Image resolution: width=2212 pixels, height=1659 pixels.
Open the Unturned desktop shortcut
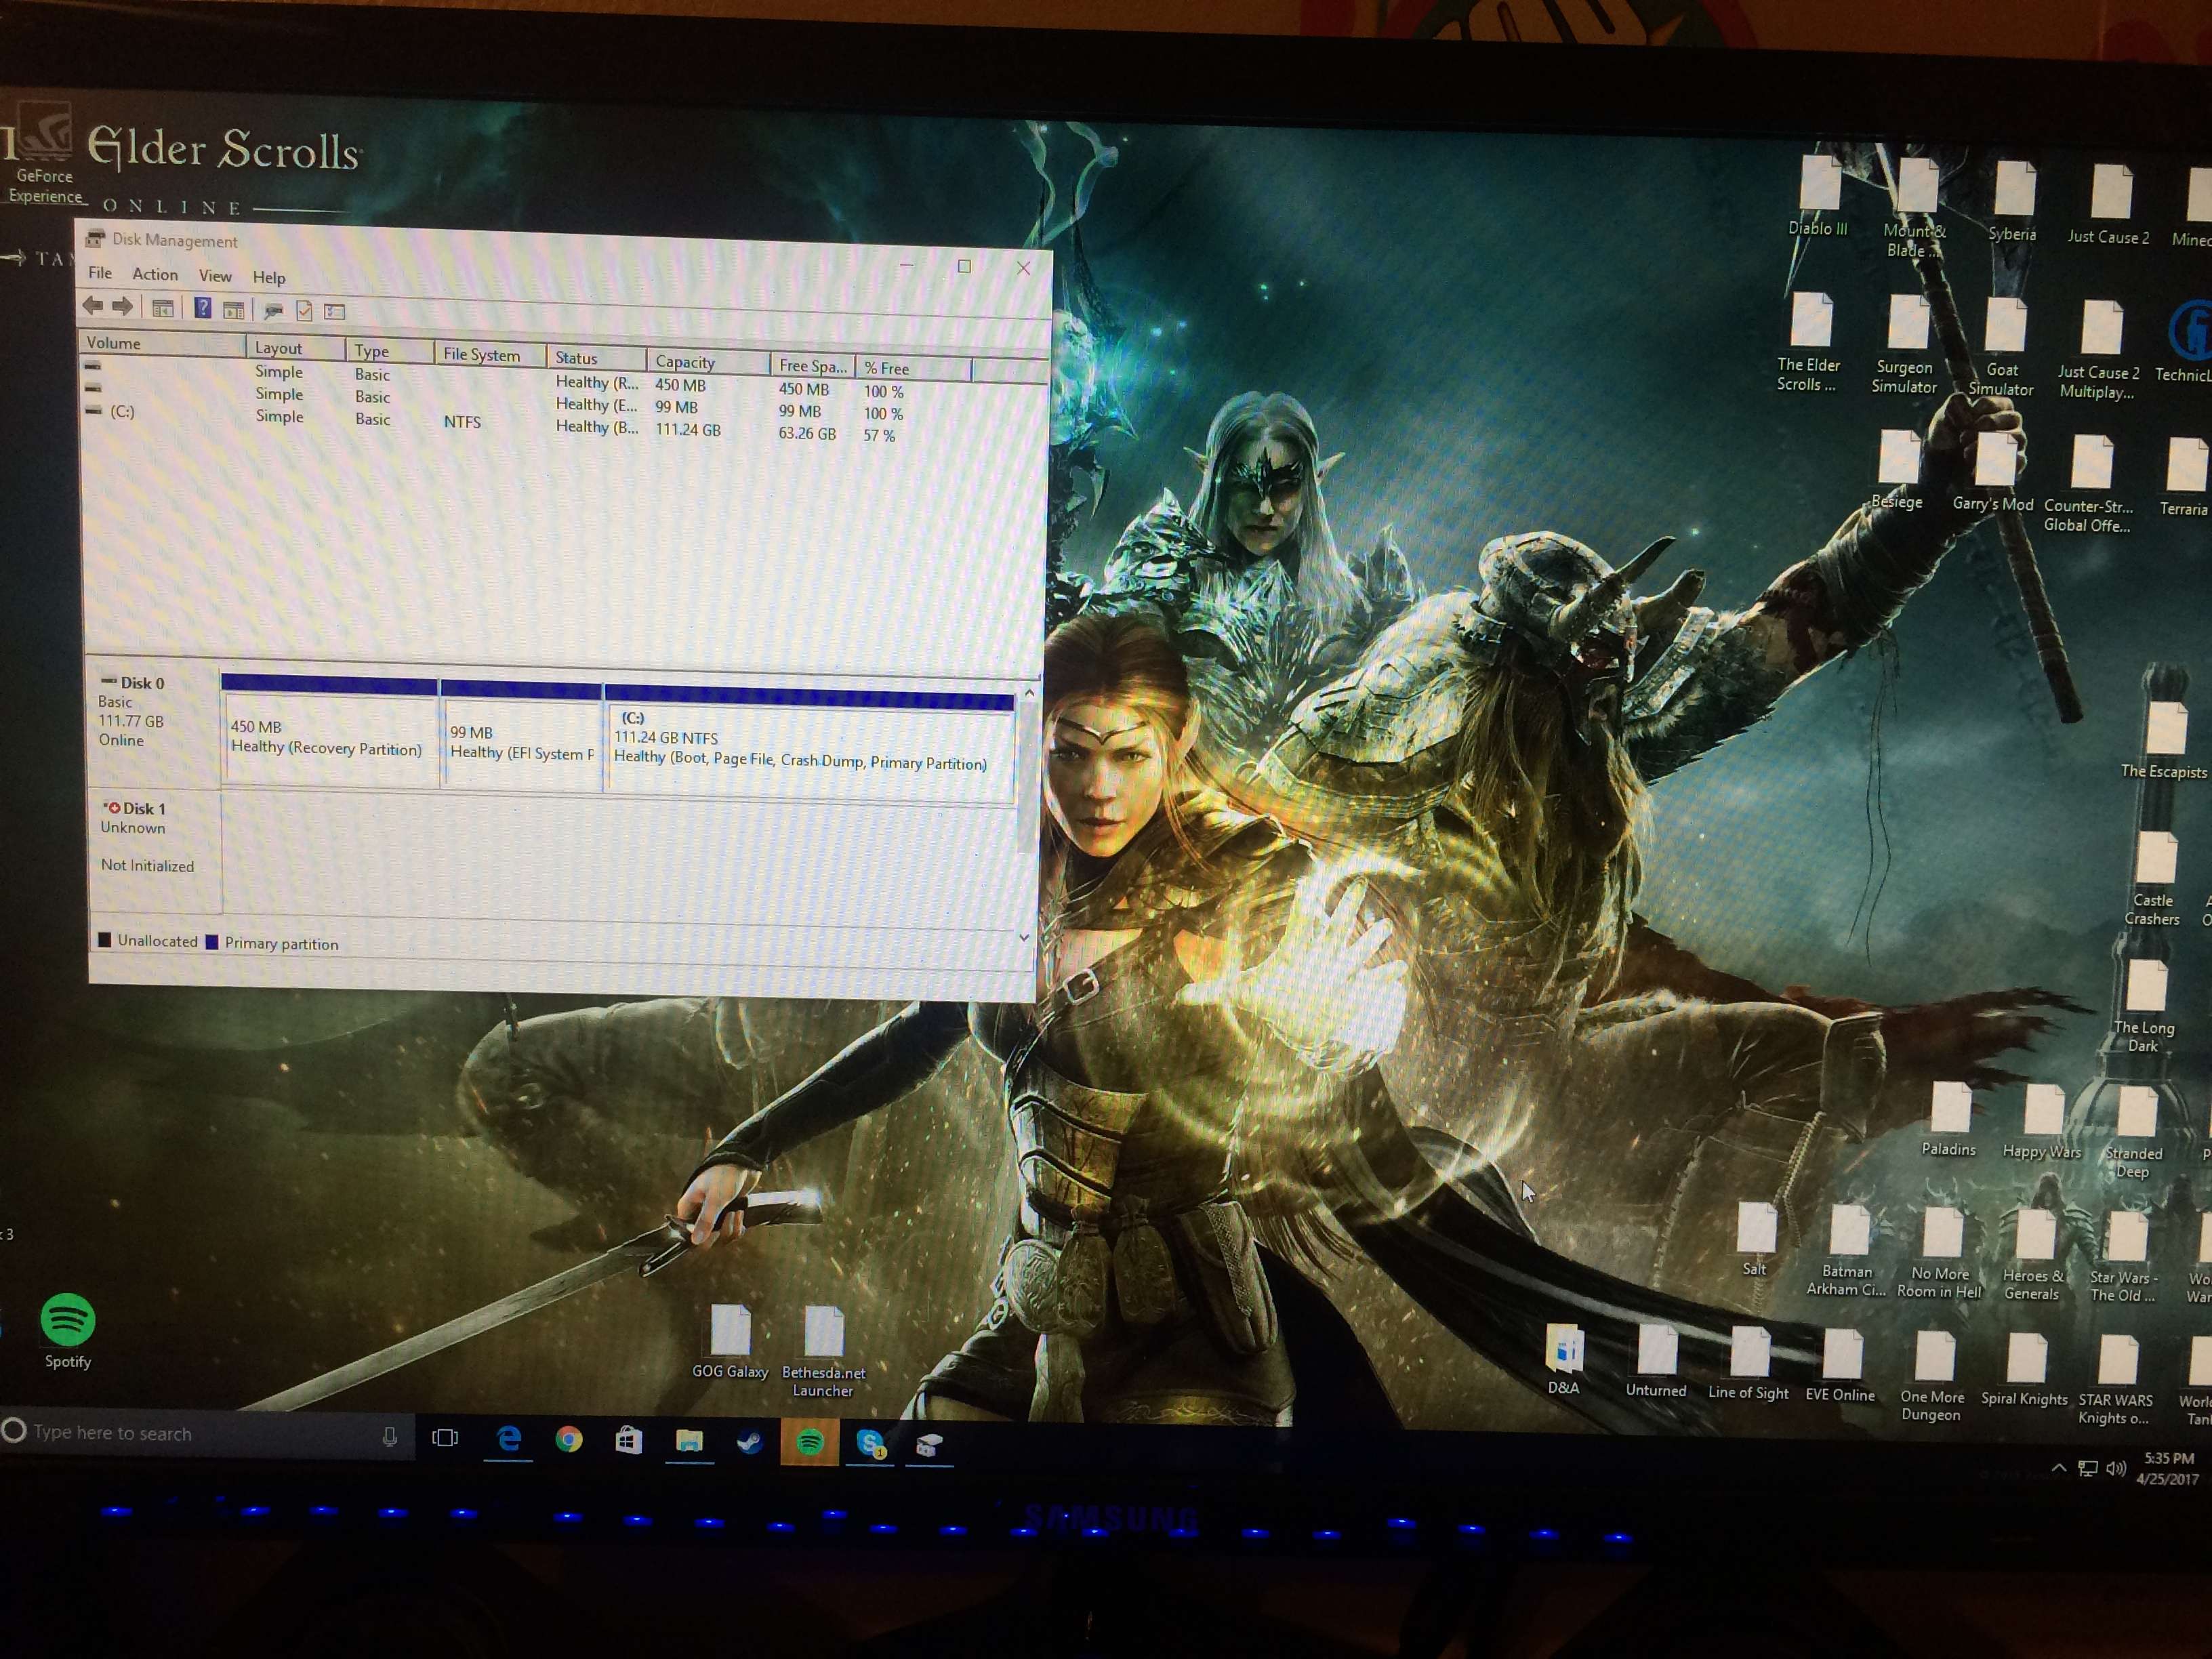tap(1656, 1361)
